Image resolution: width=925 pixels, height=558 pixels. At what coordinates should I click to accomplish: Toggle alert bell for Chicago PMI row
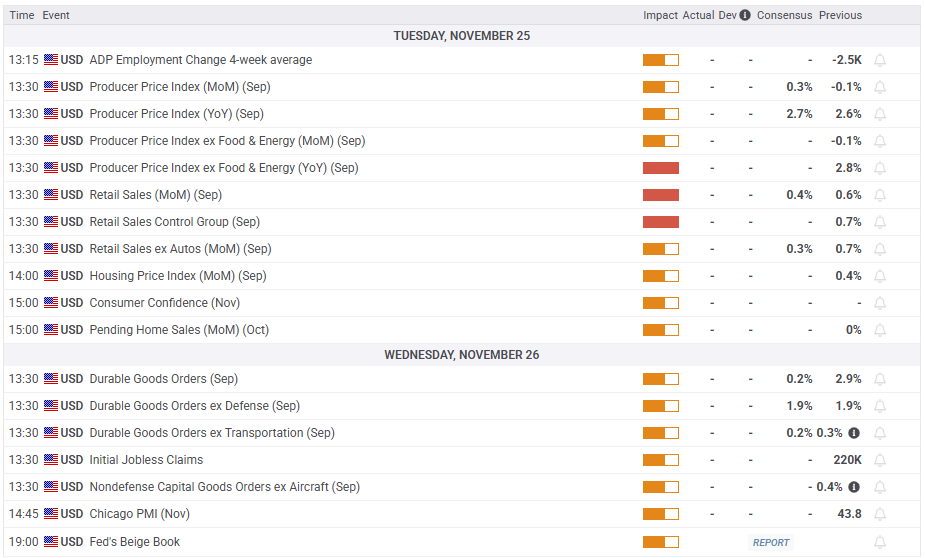[880, 514]
